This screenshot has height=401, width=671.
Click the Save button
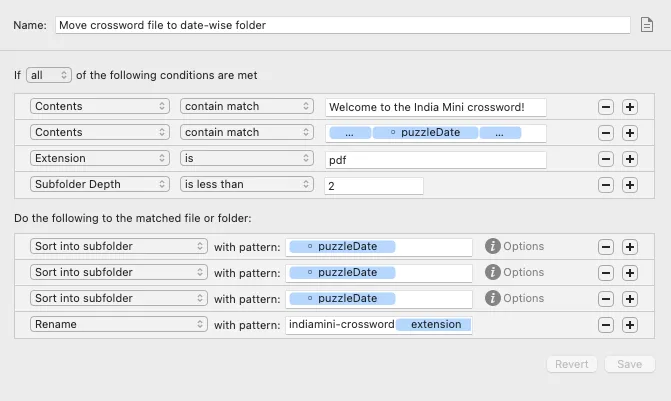(x=629, y=364)
